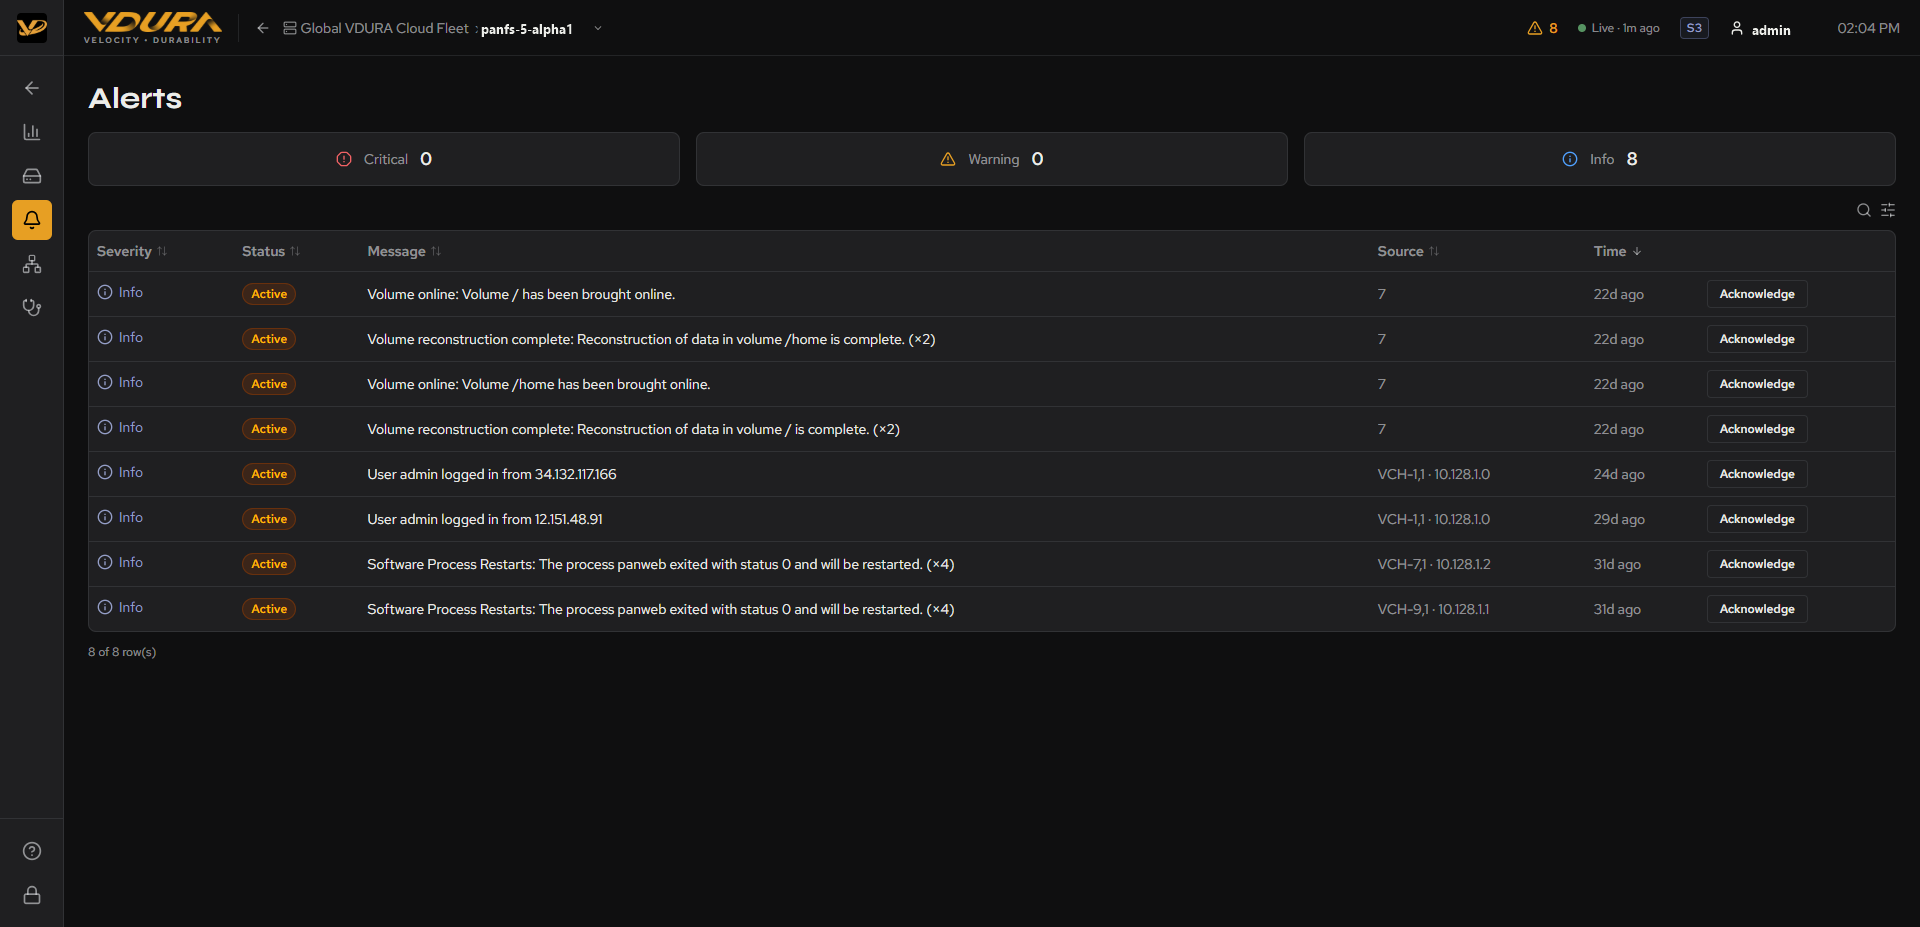1920x927 pixels.
Task: Acknowledge the 'Volume /home has been brought online' alert
Action: 1757,384
